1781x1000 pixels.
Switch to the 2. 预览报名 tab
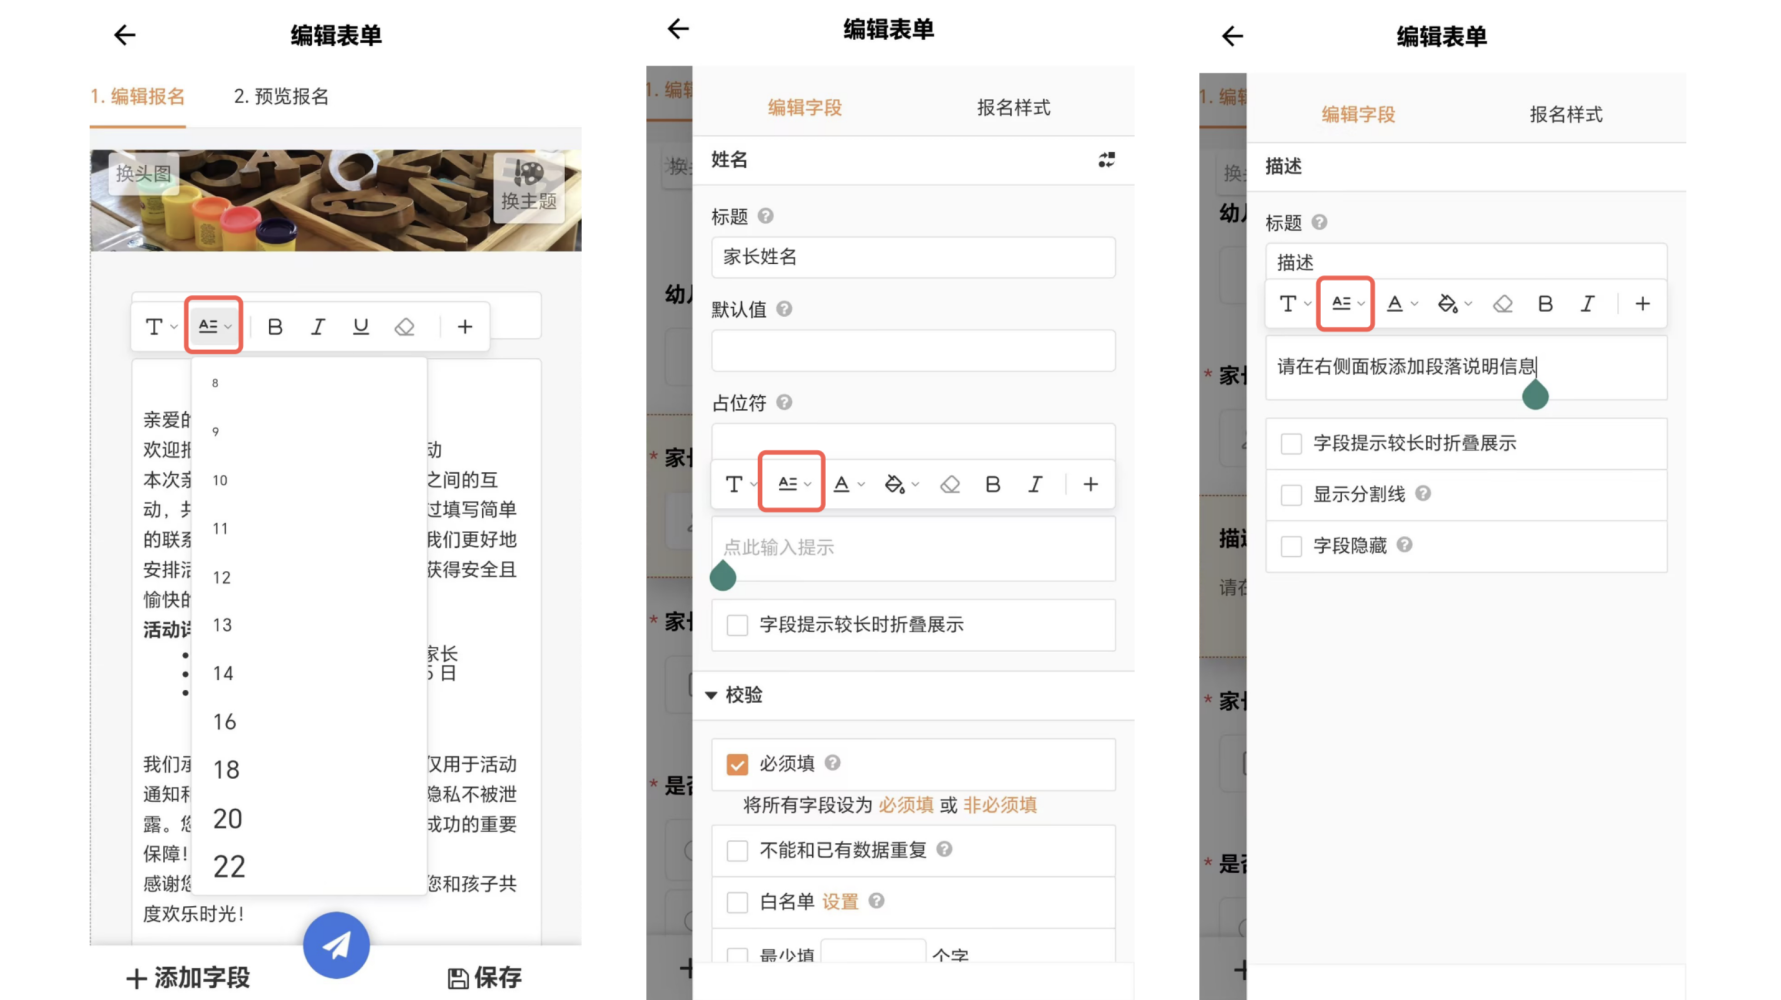(x=281, y=97)
